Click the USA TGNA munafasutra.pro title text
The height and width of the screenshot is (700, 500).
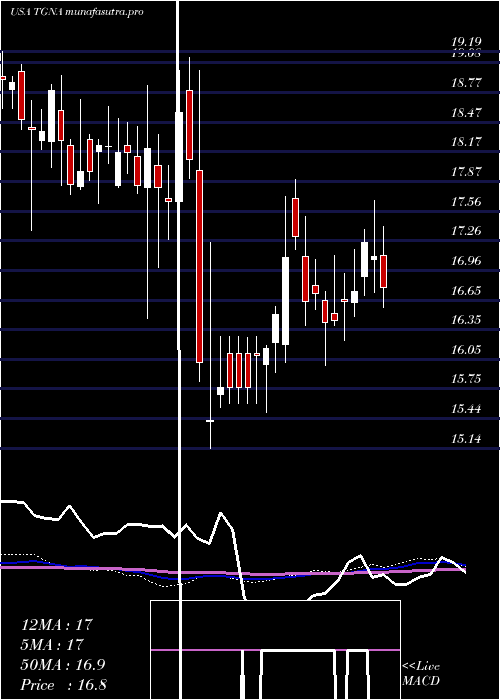(77, 12)
